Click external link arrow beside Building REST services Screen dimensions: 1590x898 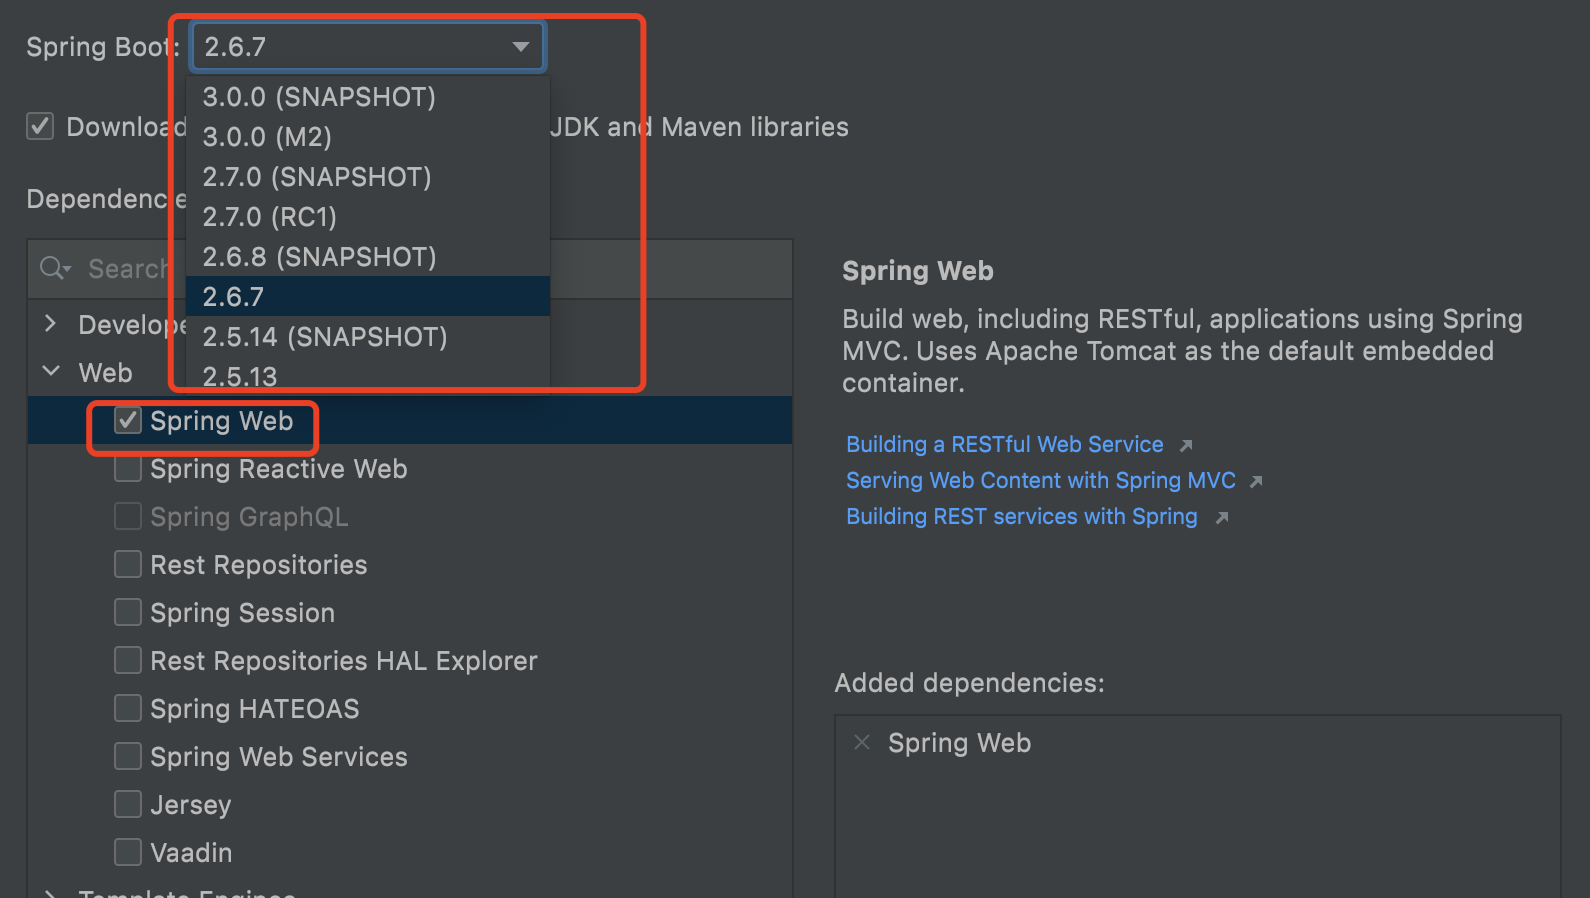1221,517
